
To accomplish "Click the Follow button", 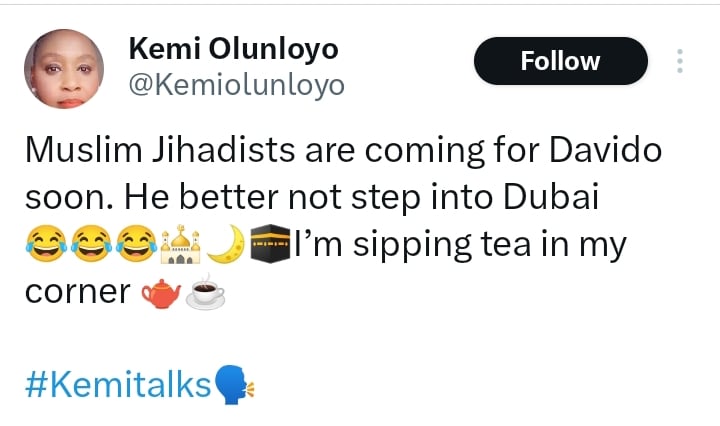I will (x=560, y=61).
